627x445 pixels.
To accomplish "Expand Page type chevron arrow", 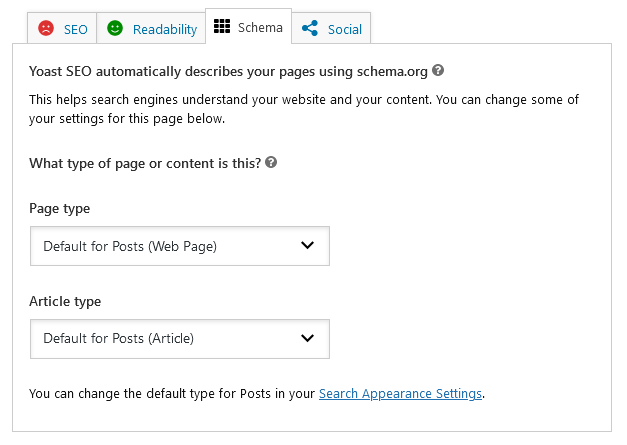I will (307, 245).
